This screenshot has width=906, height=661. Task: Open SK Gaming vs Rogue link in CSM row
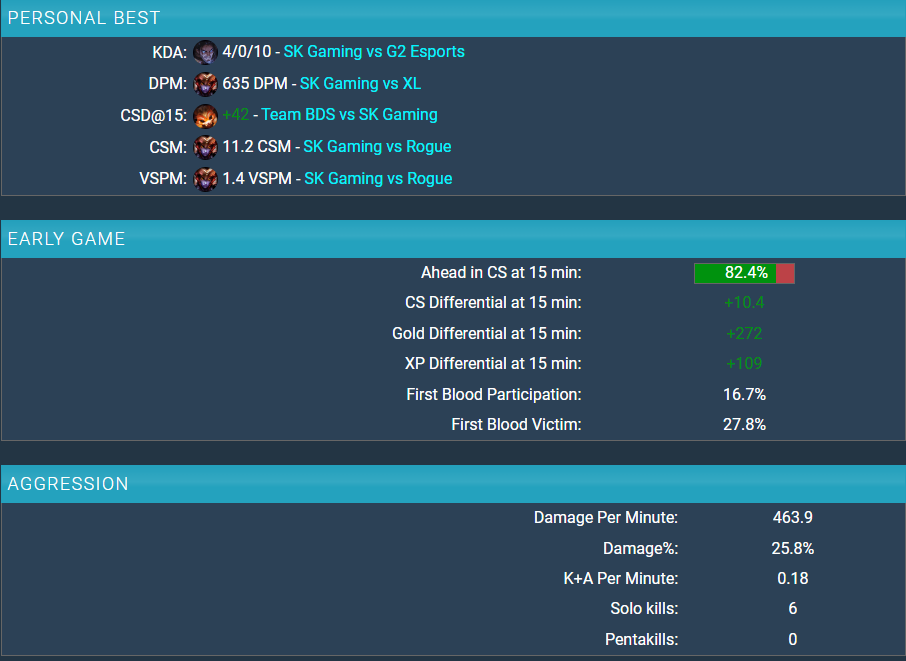(x=377, y=146)
